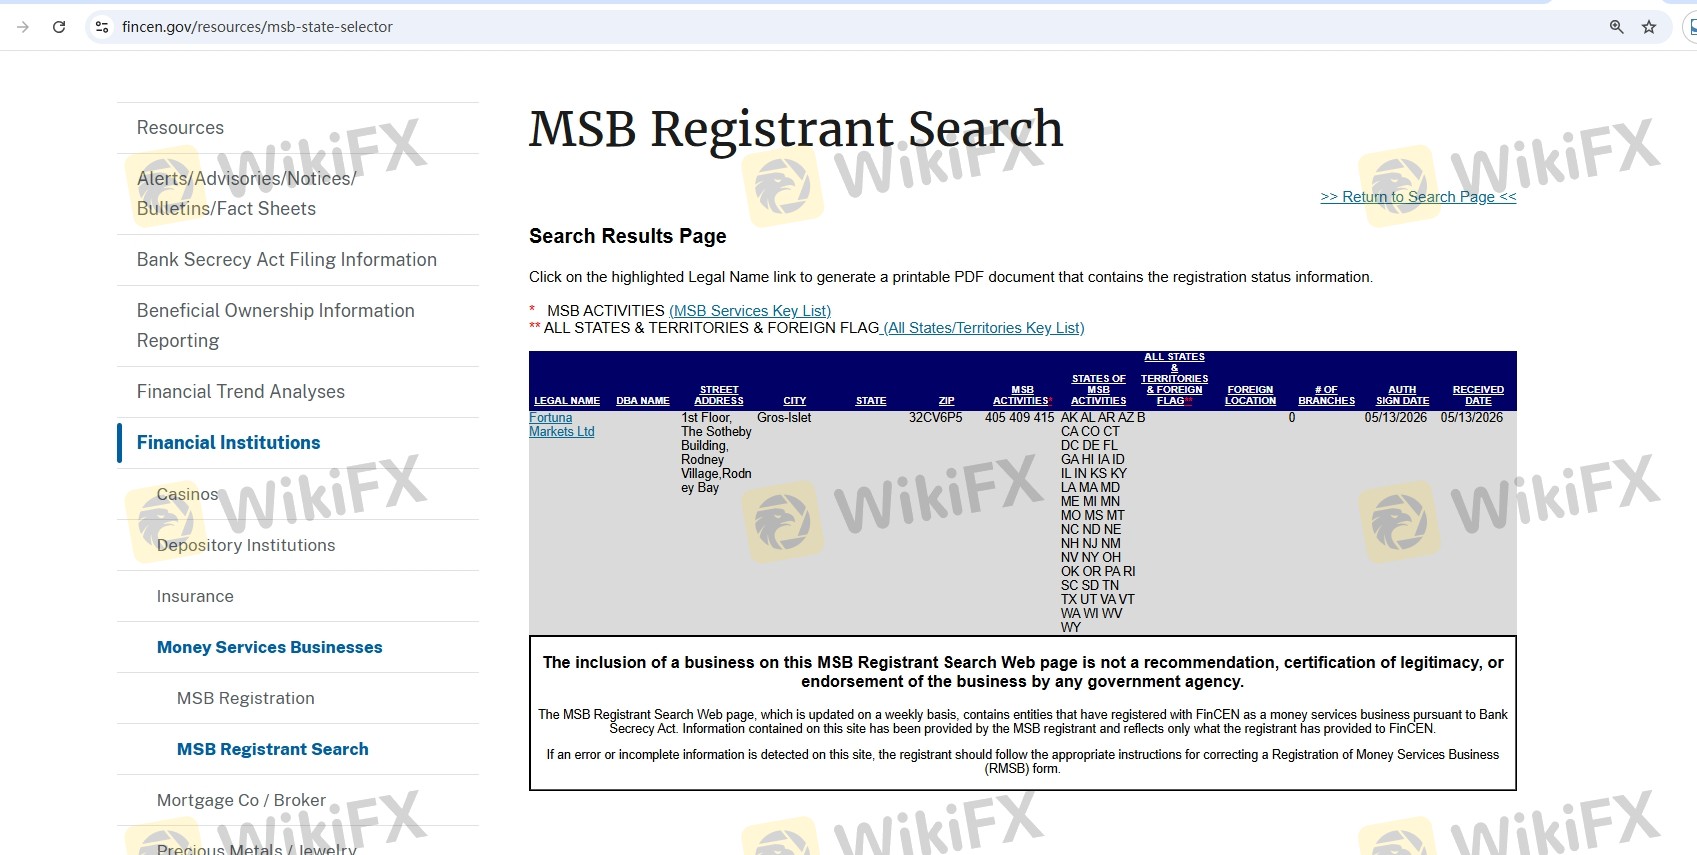Open site information icon in address bar
The width and height of the screenshot is (1697, 855).
(102, 27)
